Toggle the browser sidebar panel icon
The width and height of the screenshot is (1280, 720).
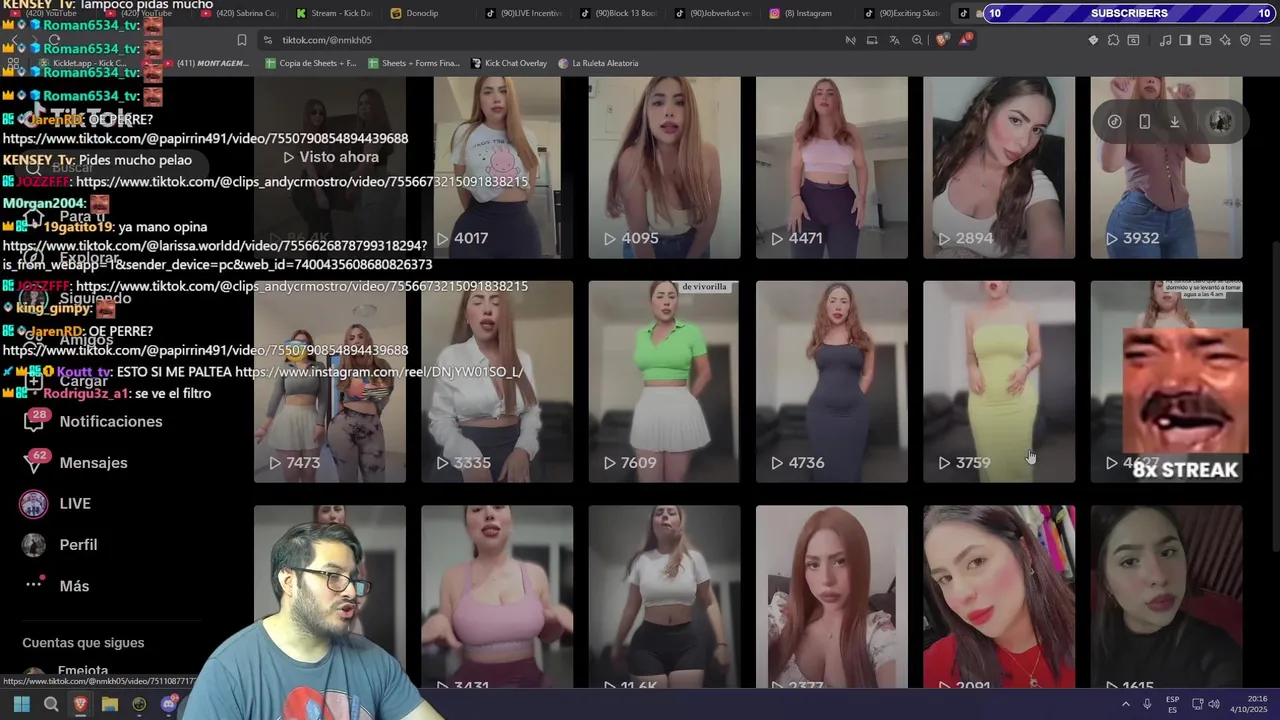pos(1185,40)
